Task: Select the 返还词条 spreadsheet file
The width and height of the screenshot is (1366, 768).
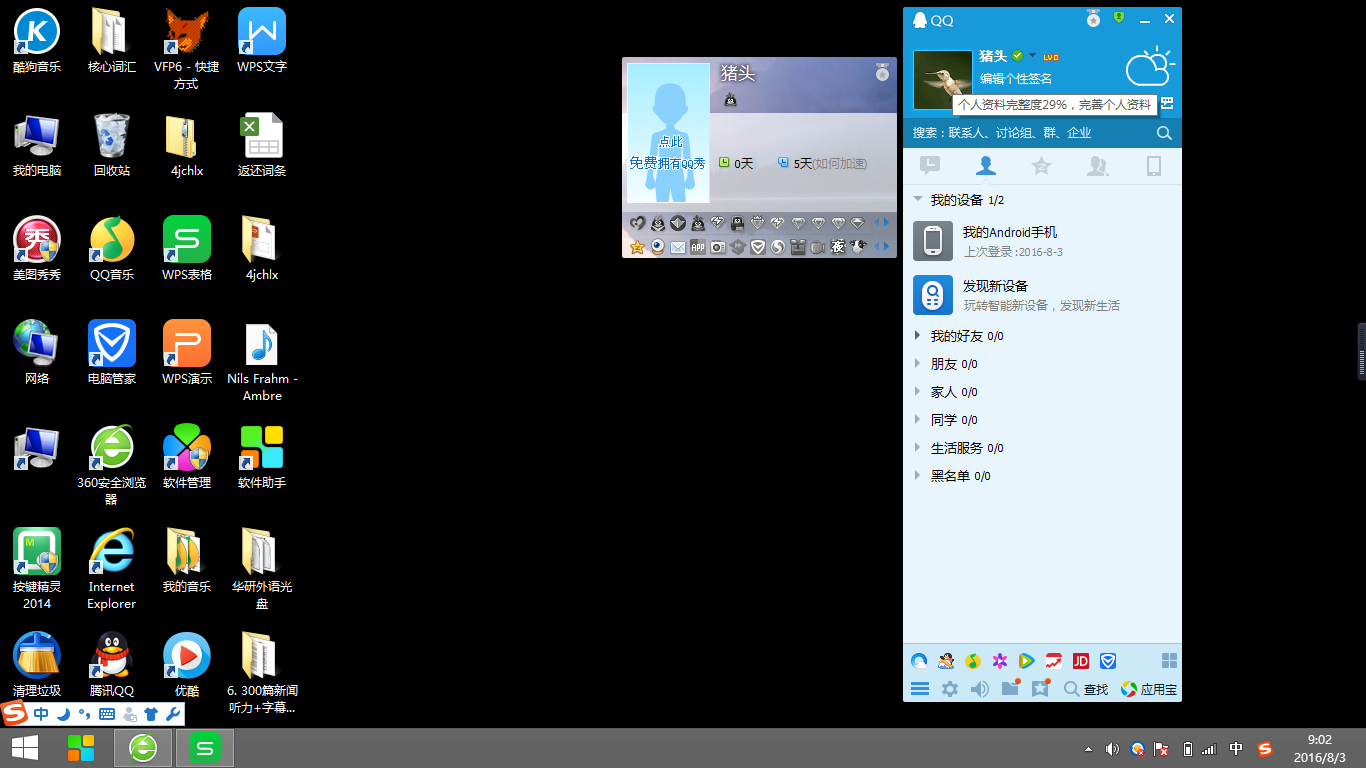Action: [x=262, y=145]
